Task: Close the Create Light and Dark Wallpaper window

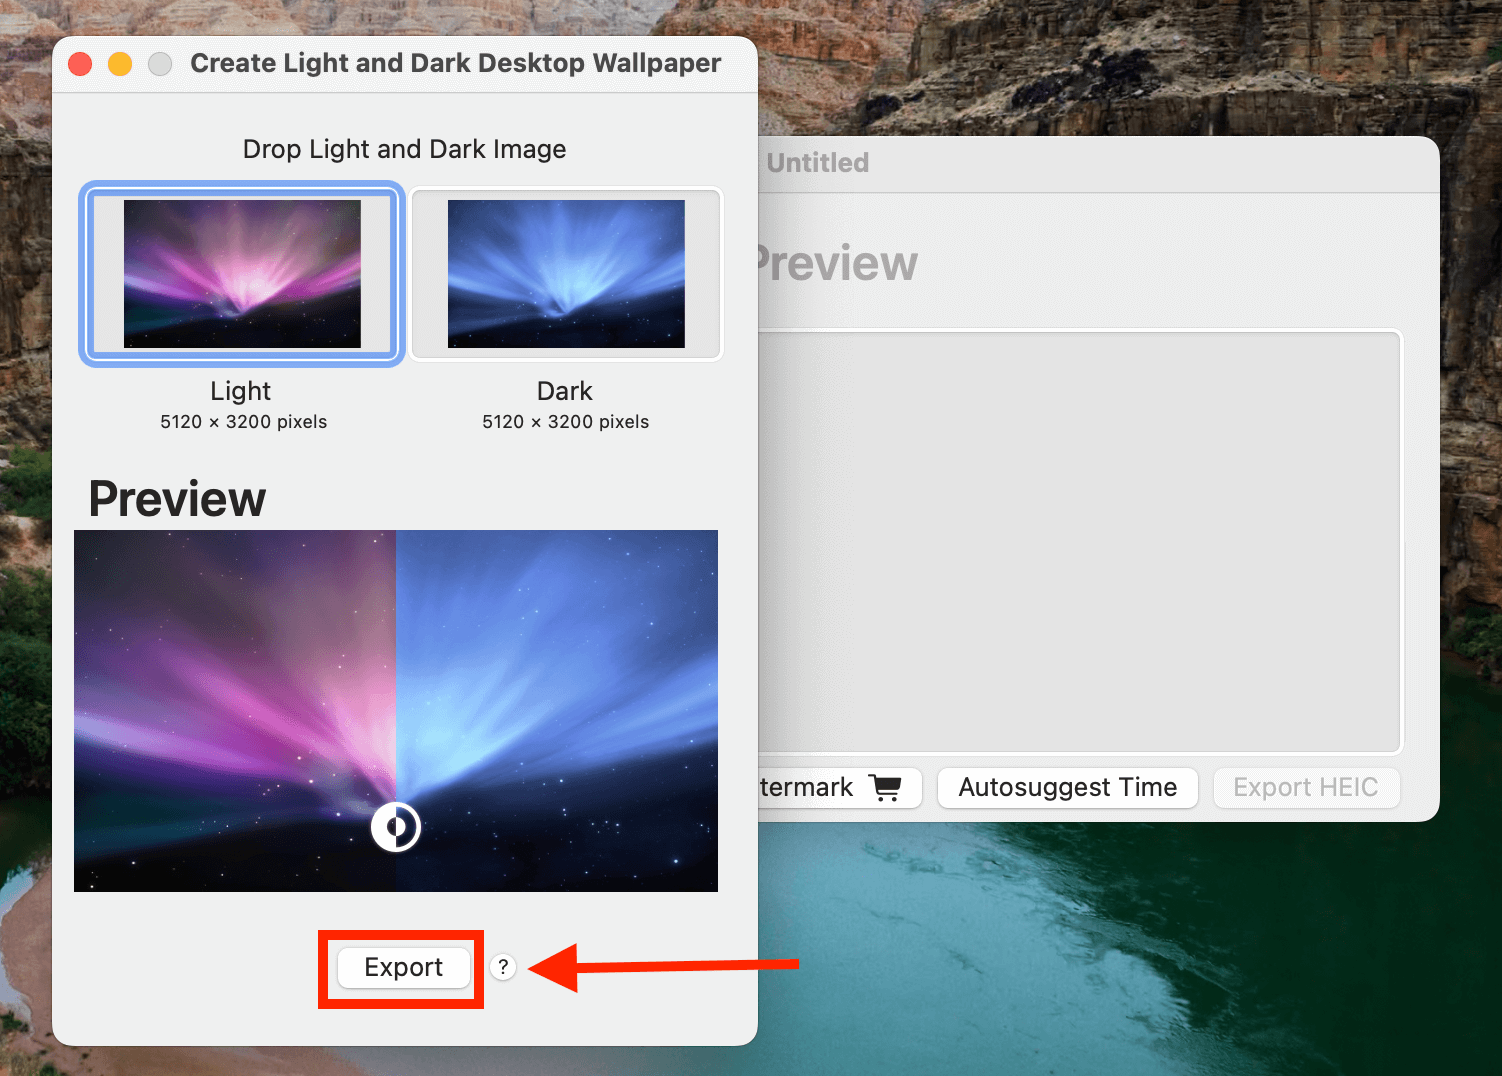Action: coord(80,64)
